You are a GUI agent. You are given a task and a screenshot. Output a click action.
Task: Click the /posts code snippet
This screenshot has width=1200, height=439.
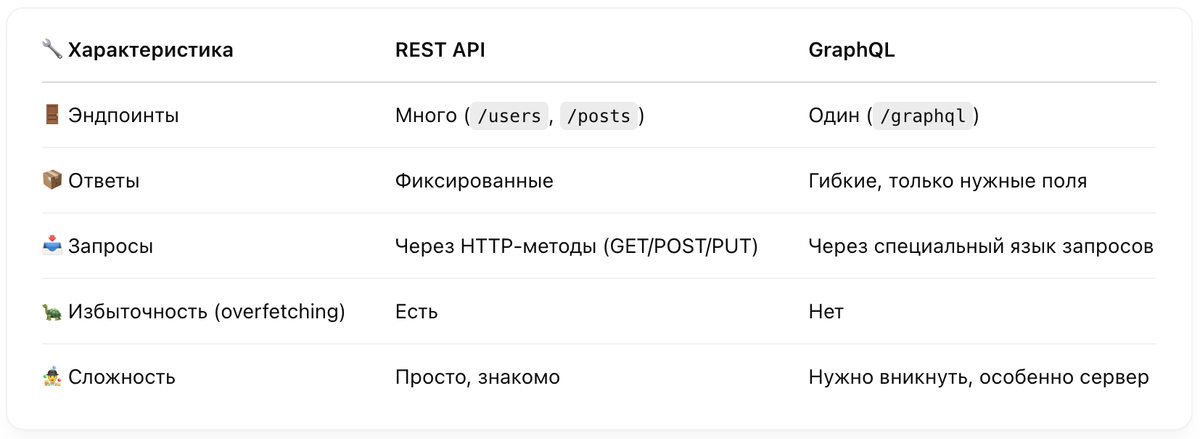[598, 116]
